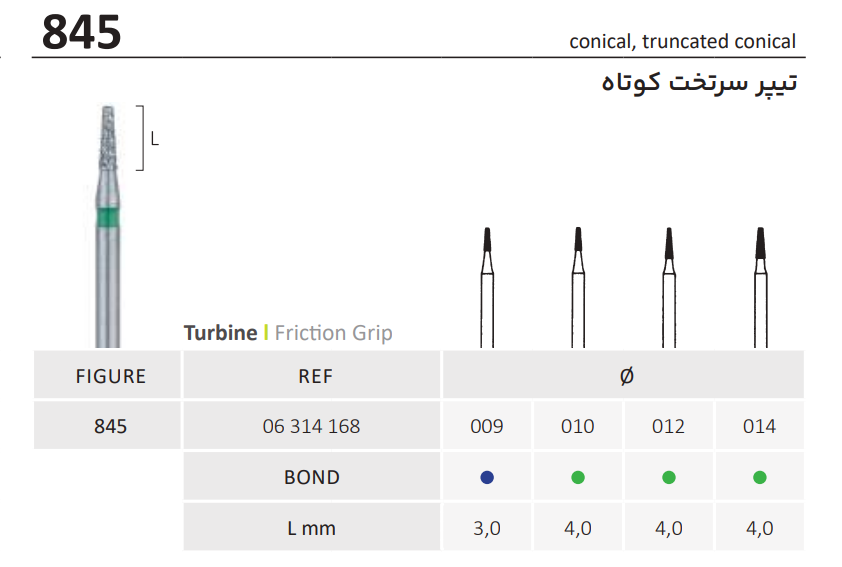This screenshot has width=842, height=567.
Task: Click the 4,0 length under 012
Action: pos(669,528)
